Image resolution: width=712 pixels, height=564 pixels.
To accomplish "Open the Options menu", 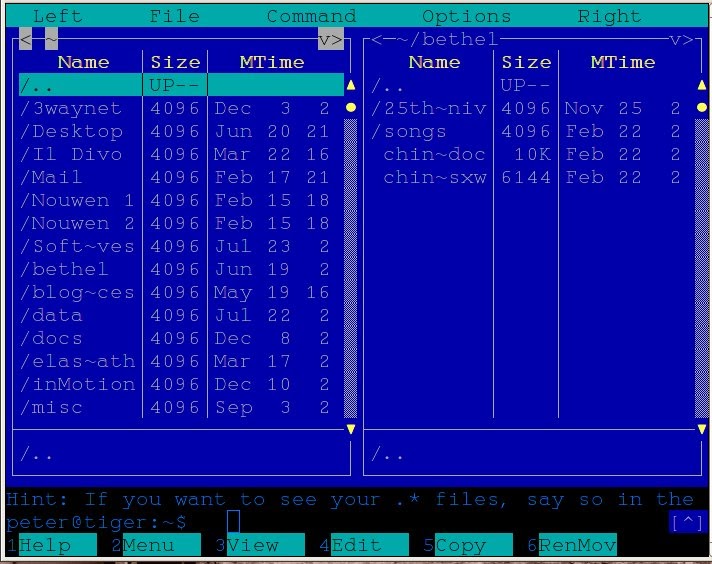I will point(466,16).
